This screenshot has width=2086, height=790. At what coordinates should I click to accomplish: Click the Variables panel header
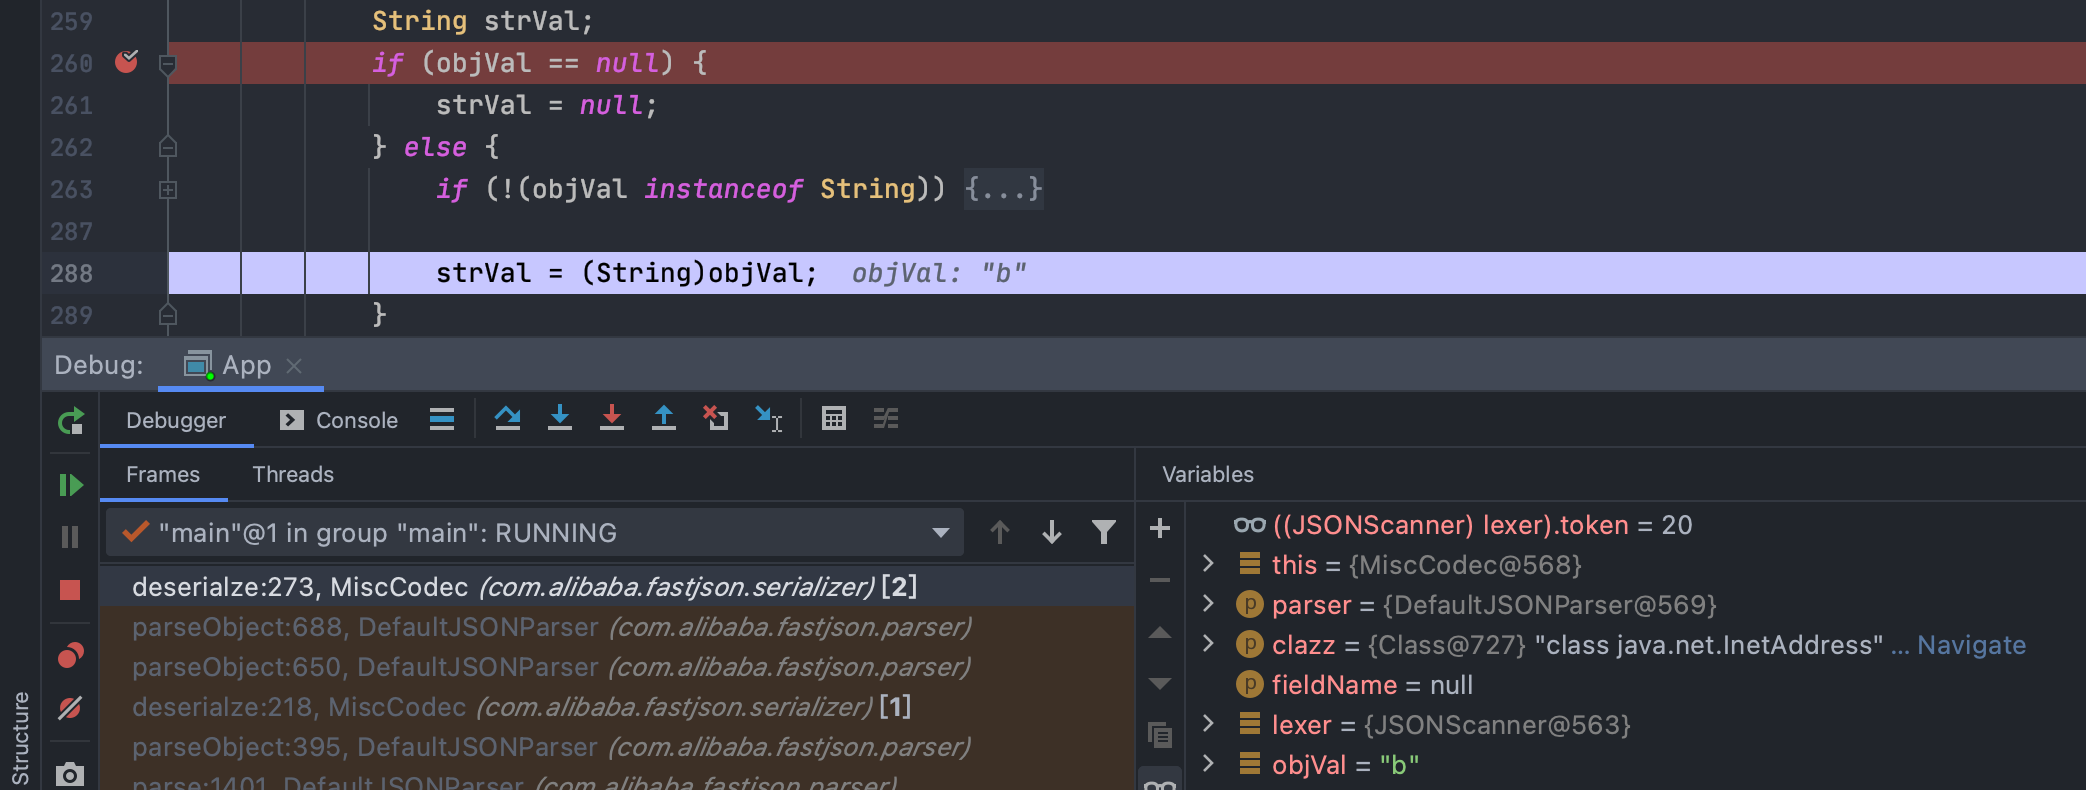(1207, 474)
